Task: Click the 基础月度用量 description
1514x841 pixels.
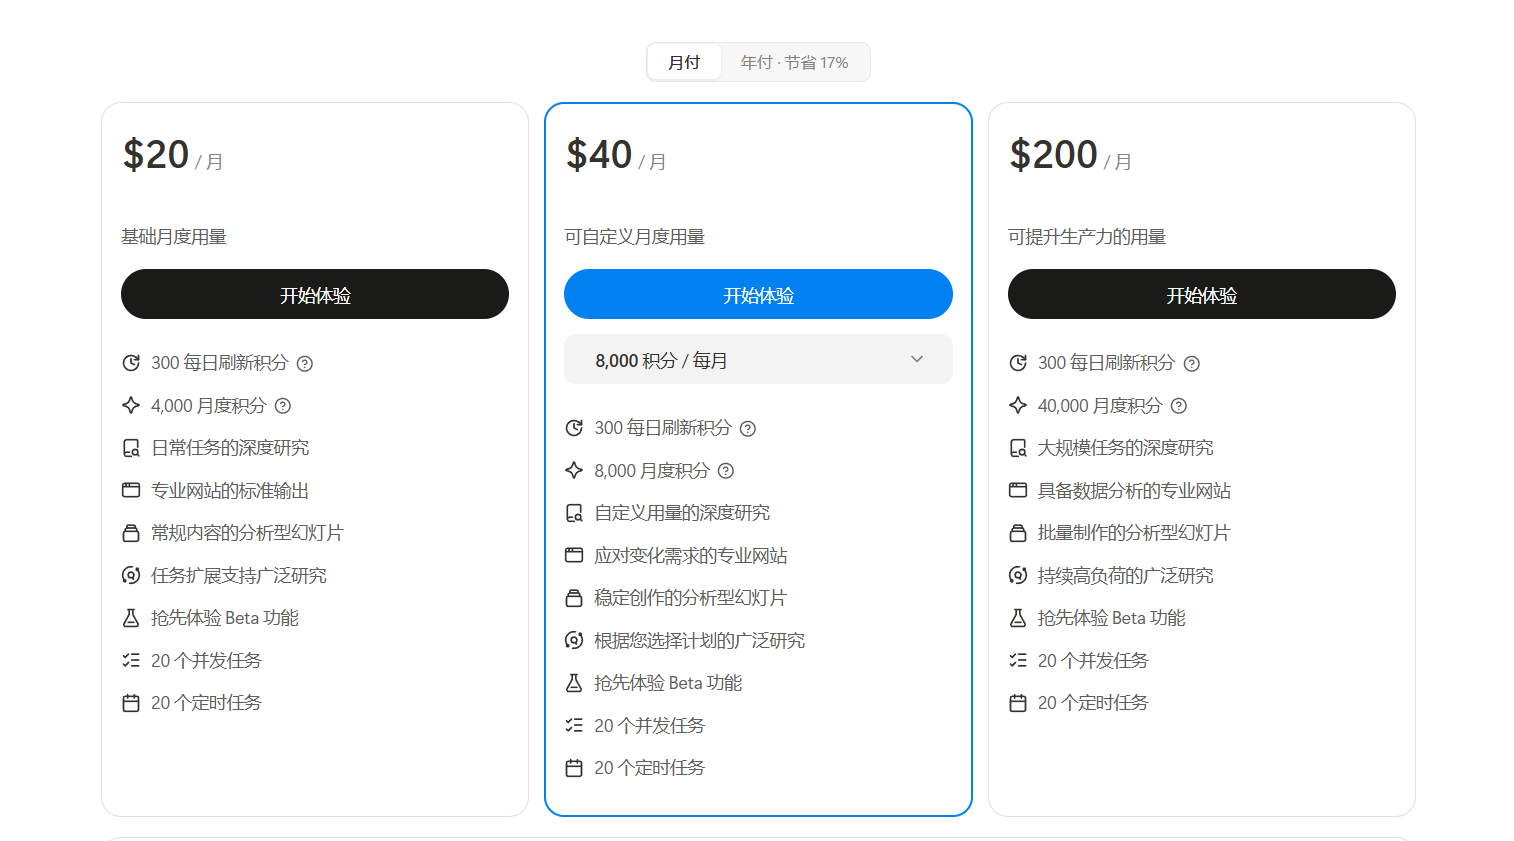Action: coord(174,237)
